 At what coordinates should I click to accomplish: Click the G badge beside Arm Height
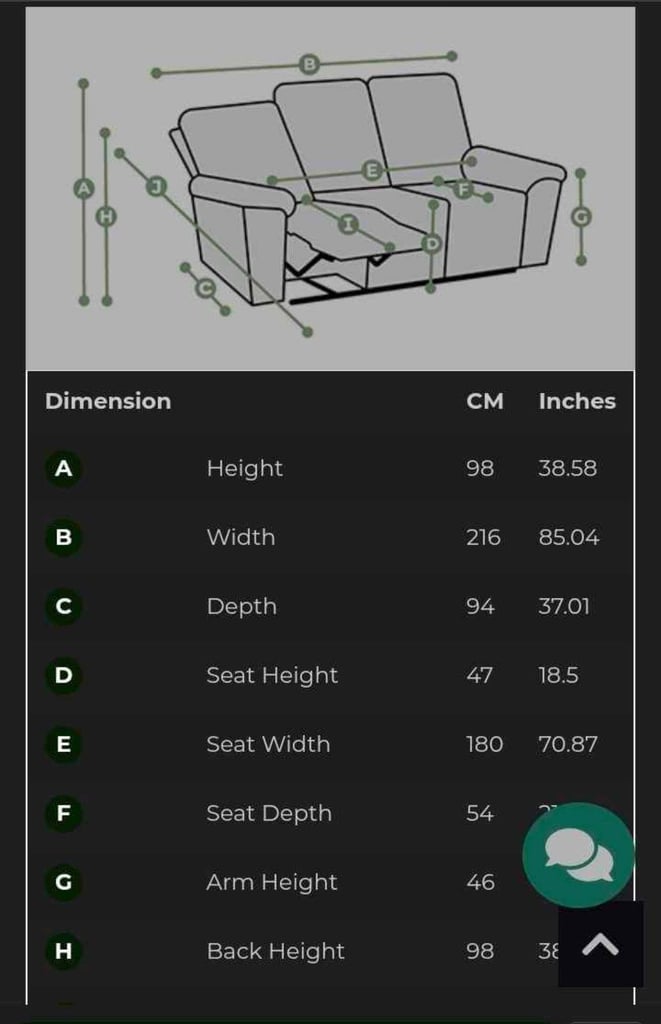pos(63,882)
